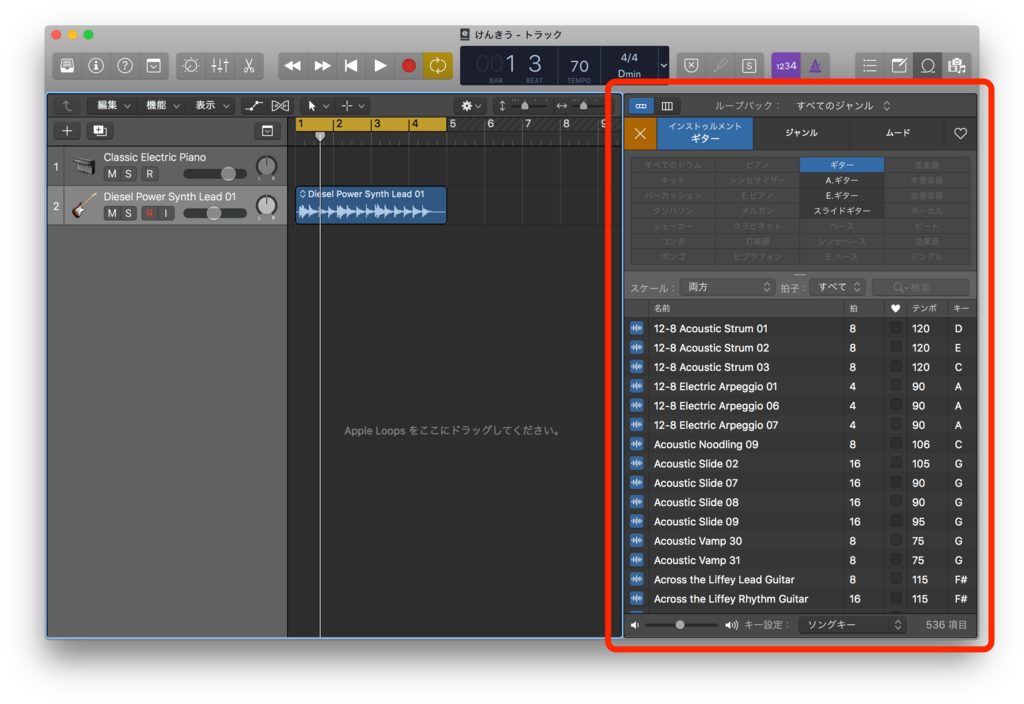This screenshot has width=1024, height=704.
Task: Click bar 5 on the ruler
Action: point(453,124)
